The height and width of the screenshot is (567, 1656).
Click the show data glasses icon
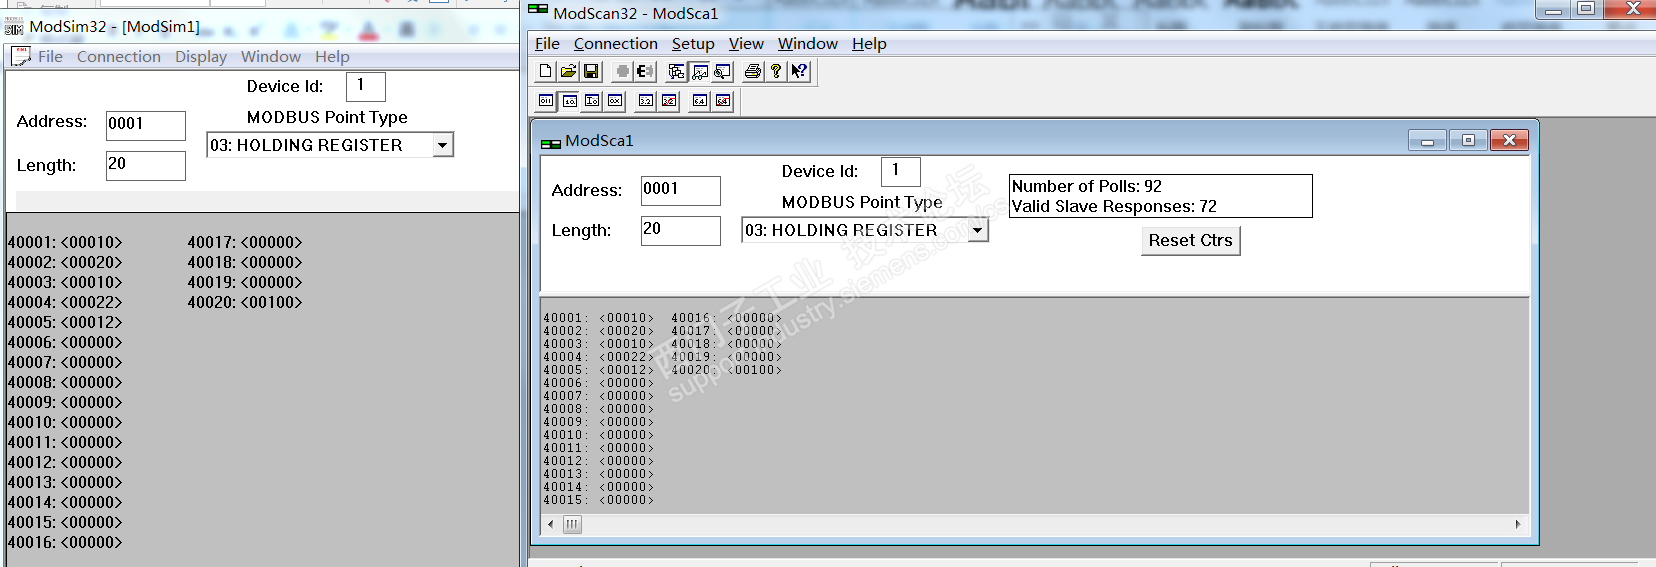pyautogui.click(x=699, y=71)
